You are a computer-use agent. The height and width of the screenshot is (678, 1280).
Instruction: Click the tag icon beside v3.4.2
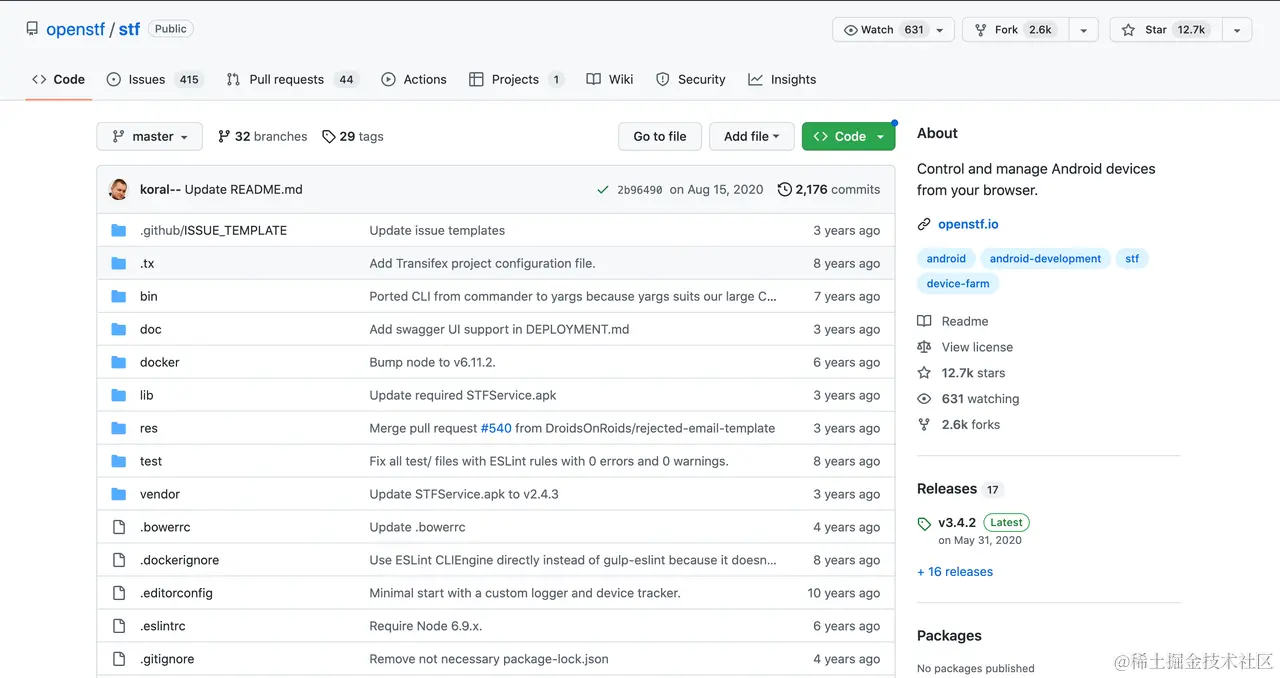coord(924,523)
